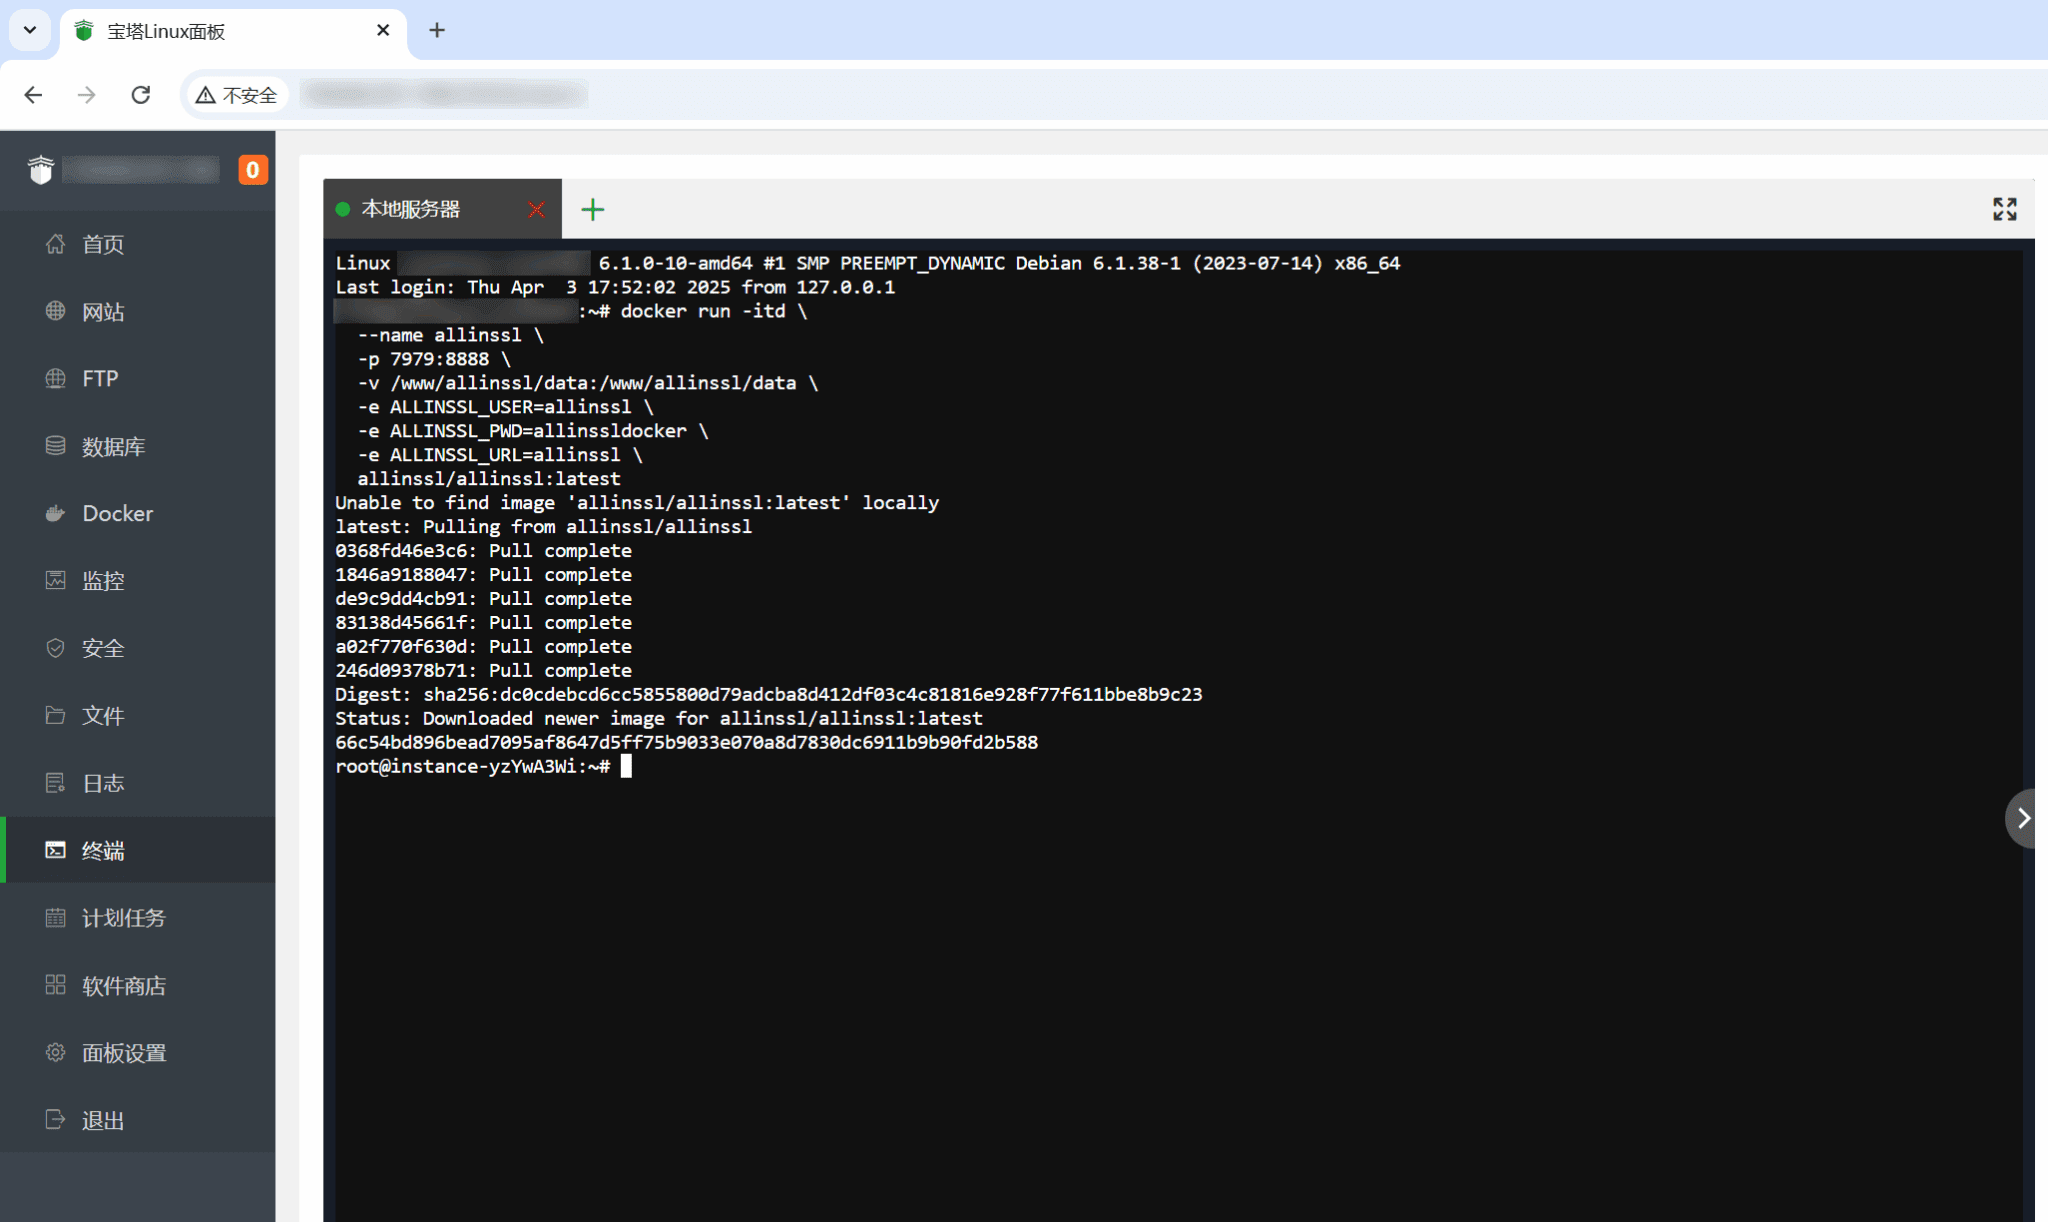The width and height of the screenshot is (2048, 1222).
Task: Open the 监控 monitoring page
Action: click(102, 581)
